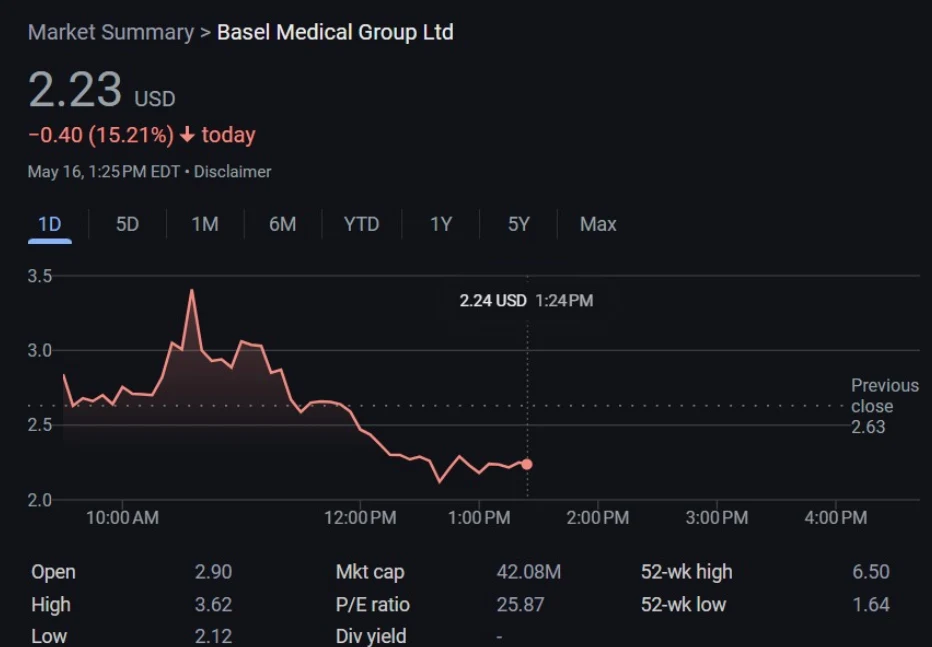Click the 10:00 AM axis label
The width and height of the screenshot is (932, 647).
click(x=122, y=517)
